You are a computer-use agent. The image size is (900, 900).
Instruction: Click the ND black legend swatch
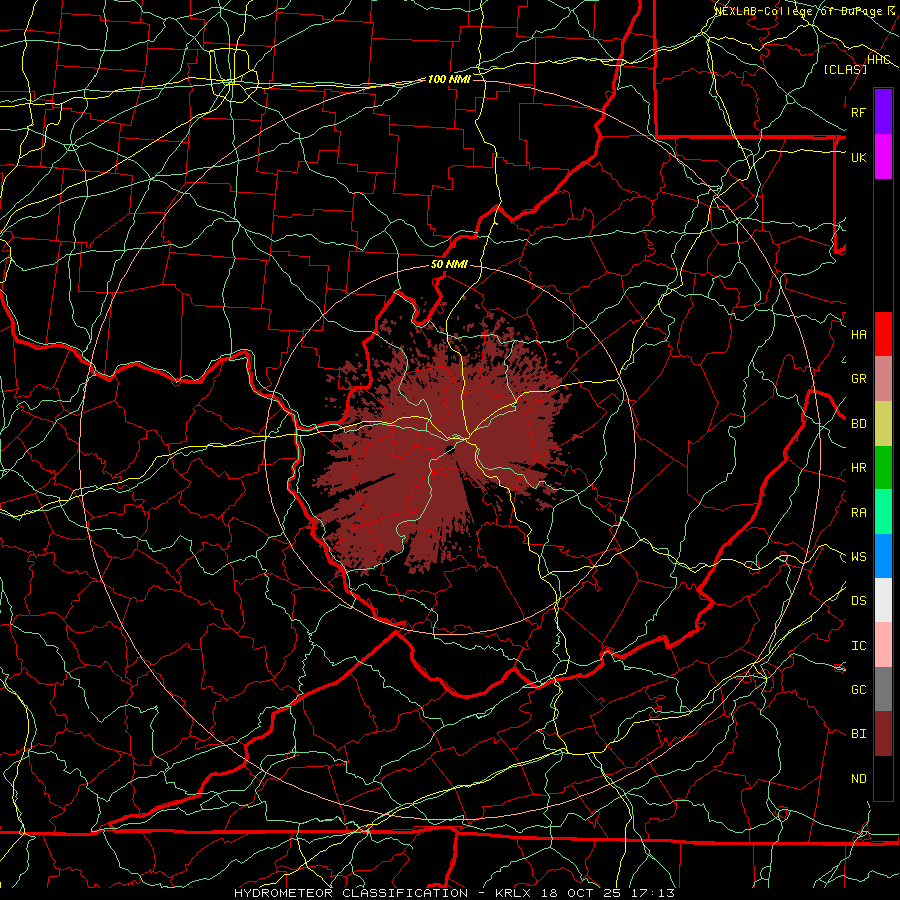pos(883,778)
